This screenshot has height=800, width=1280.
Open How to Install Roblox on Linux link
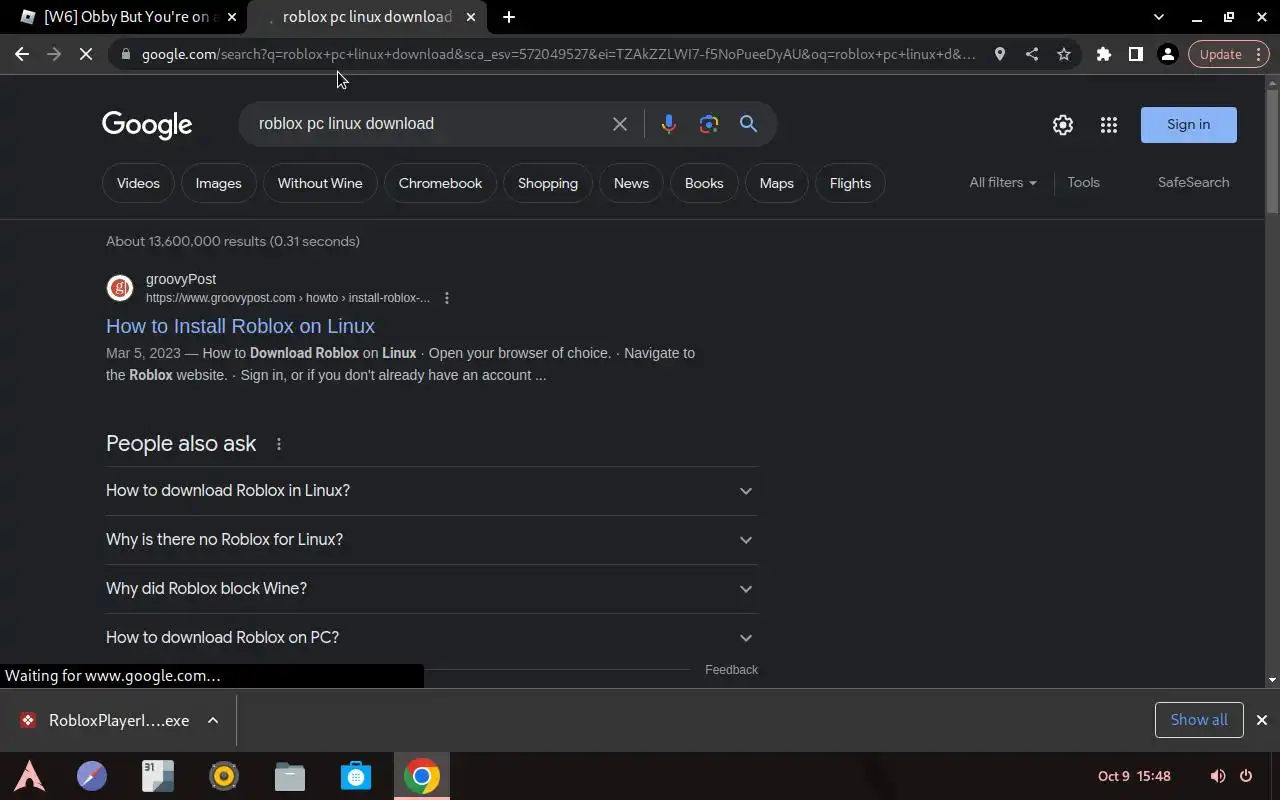click(x=240, y=326)
